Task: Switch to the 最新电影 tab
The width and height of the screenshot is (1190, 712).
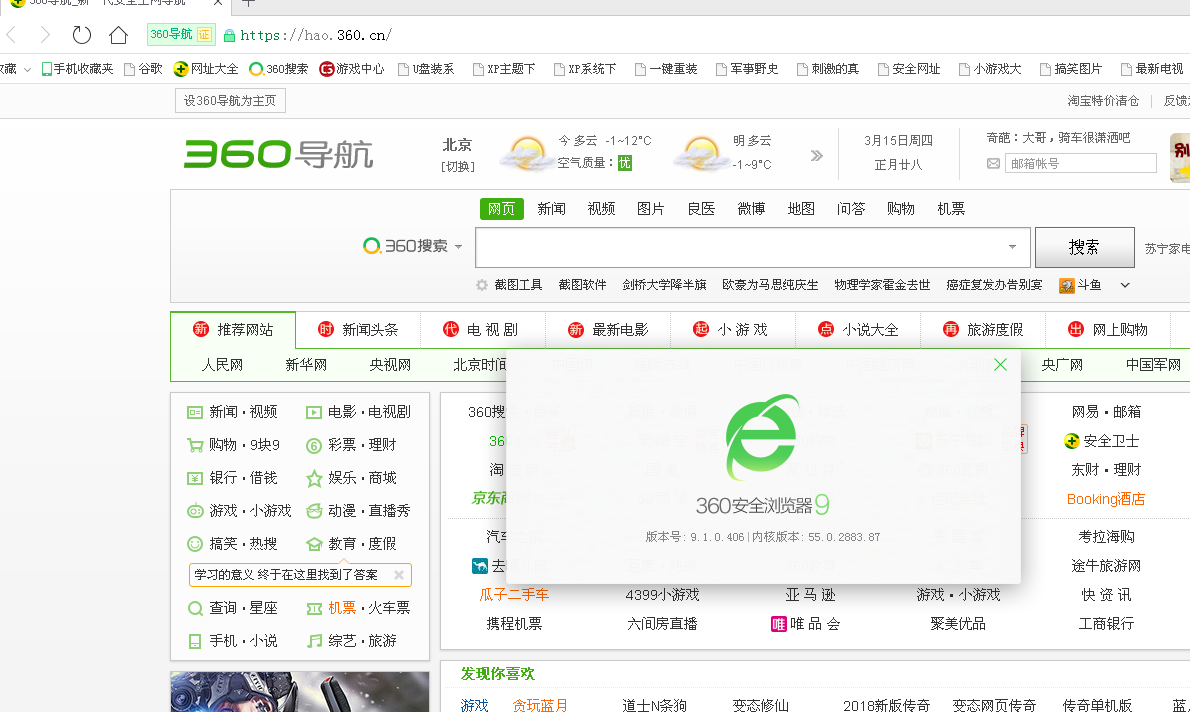Action: click(608, 330)
